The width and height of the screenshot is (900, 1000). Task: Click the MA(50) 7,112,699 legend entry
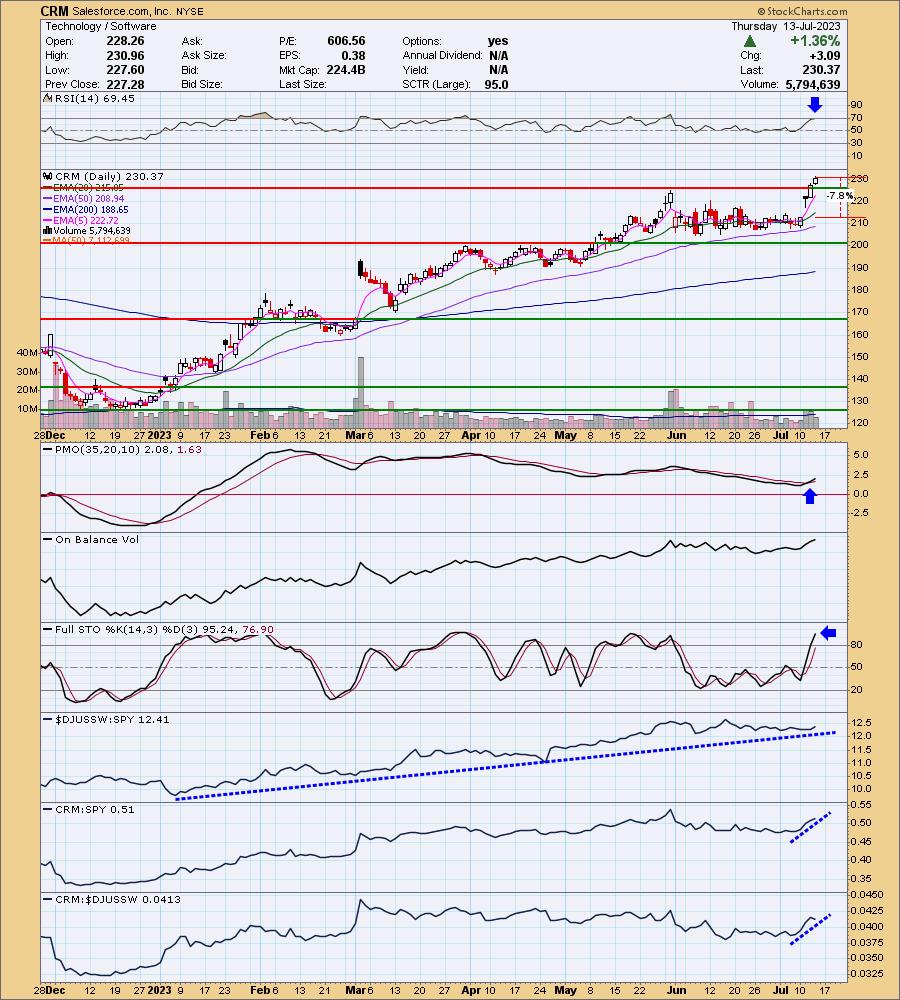91,240
